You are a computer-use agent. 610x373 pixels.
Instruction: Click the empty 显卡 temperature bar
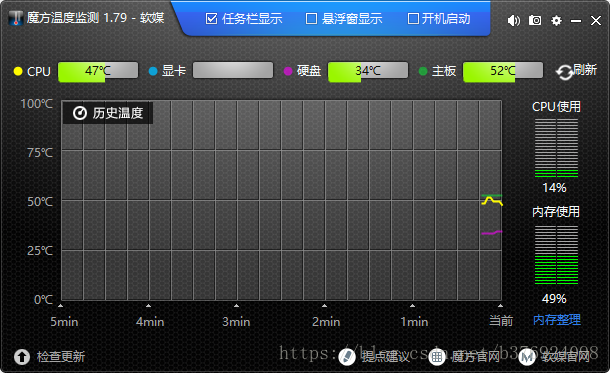(x=233, y=70)
